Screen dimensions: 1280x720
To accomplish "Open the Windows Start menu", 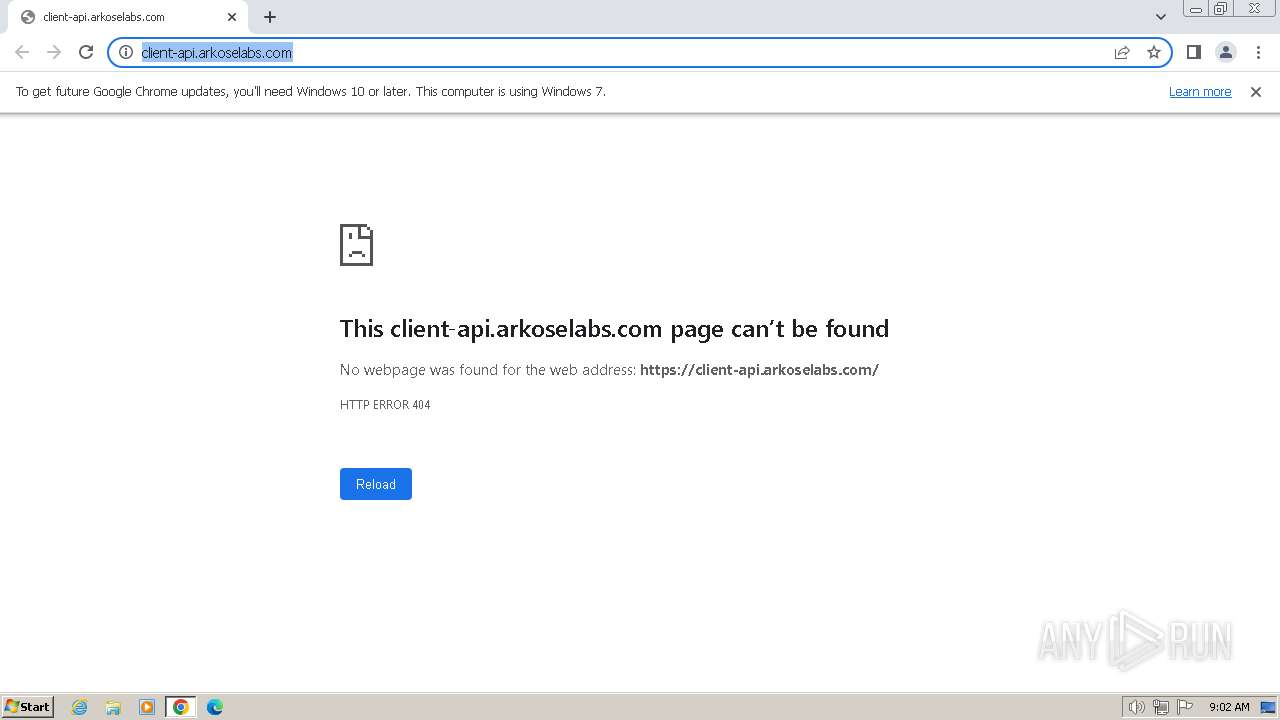I will (x=28, y=707).
